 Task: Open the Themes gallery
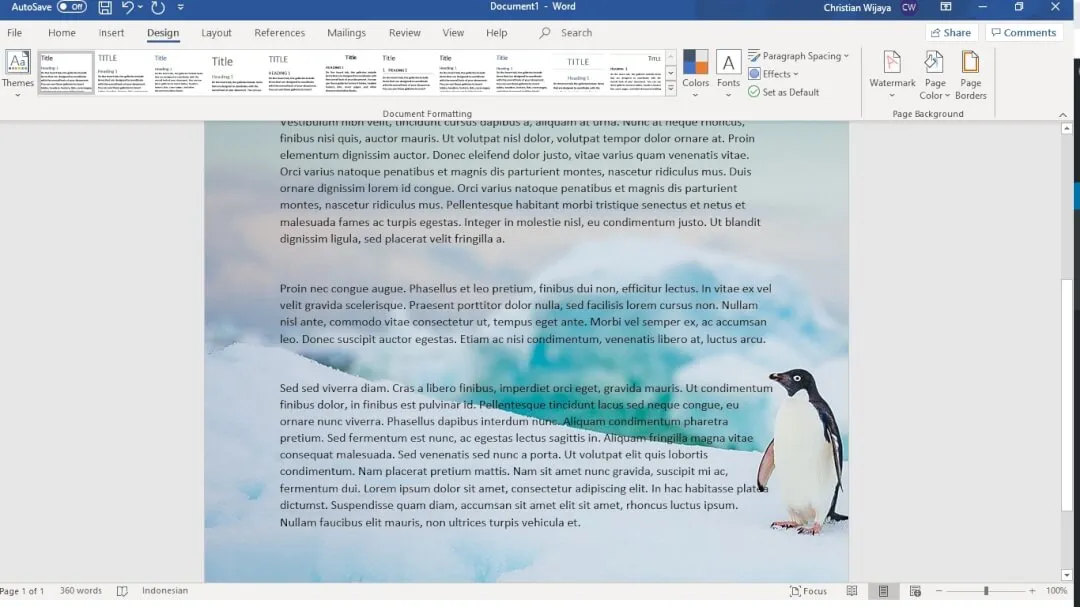pos(17,74)
